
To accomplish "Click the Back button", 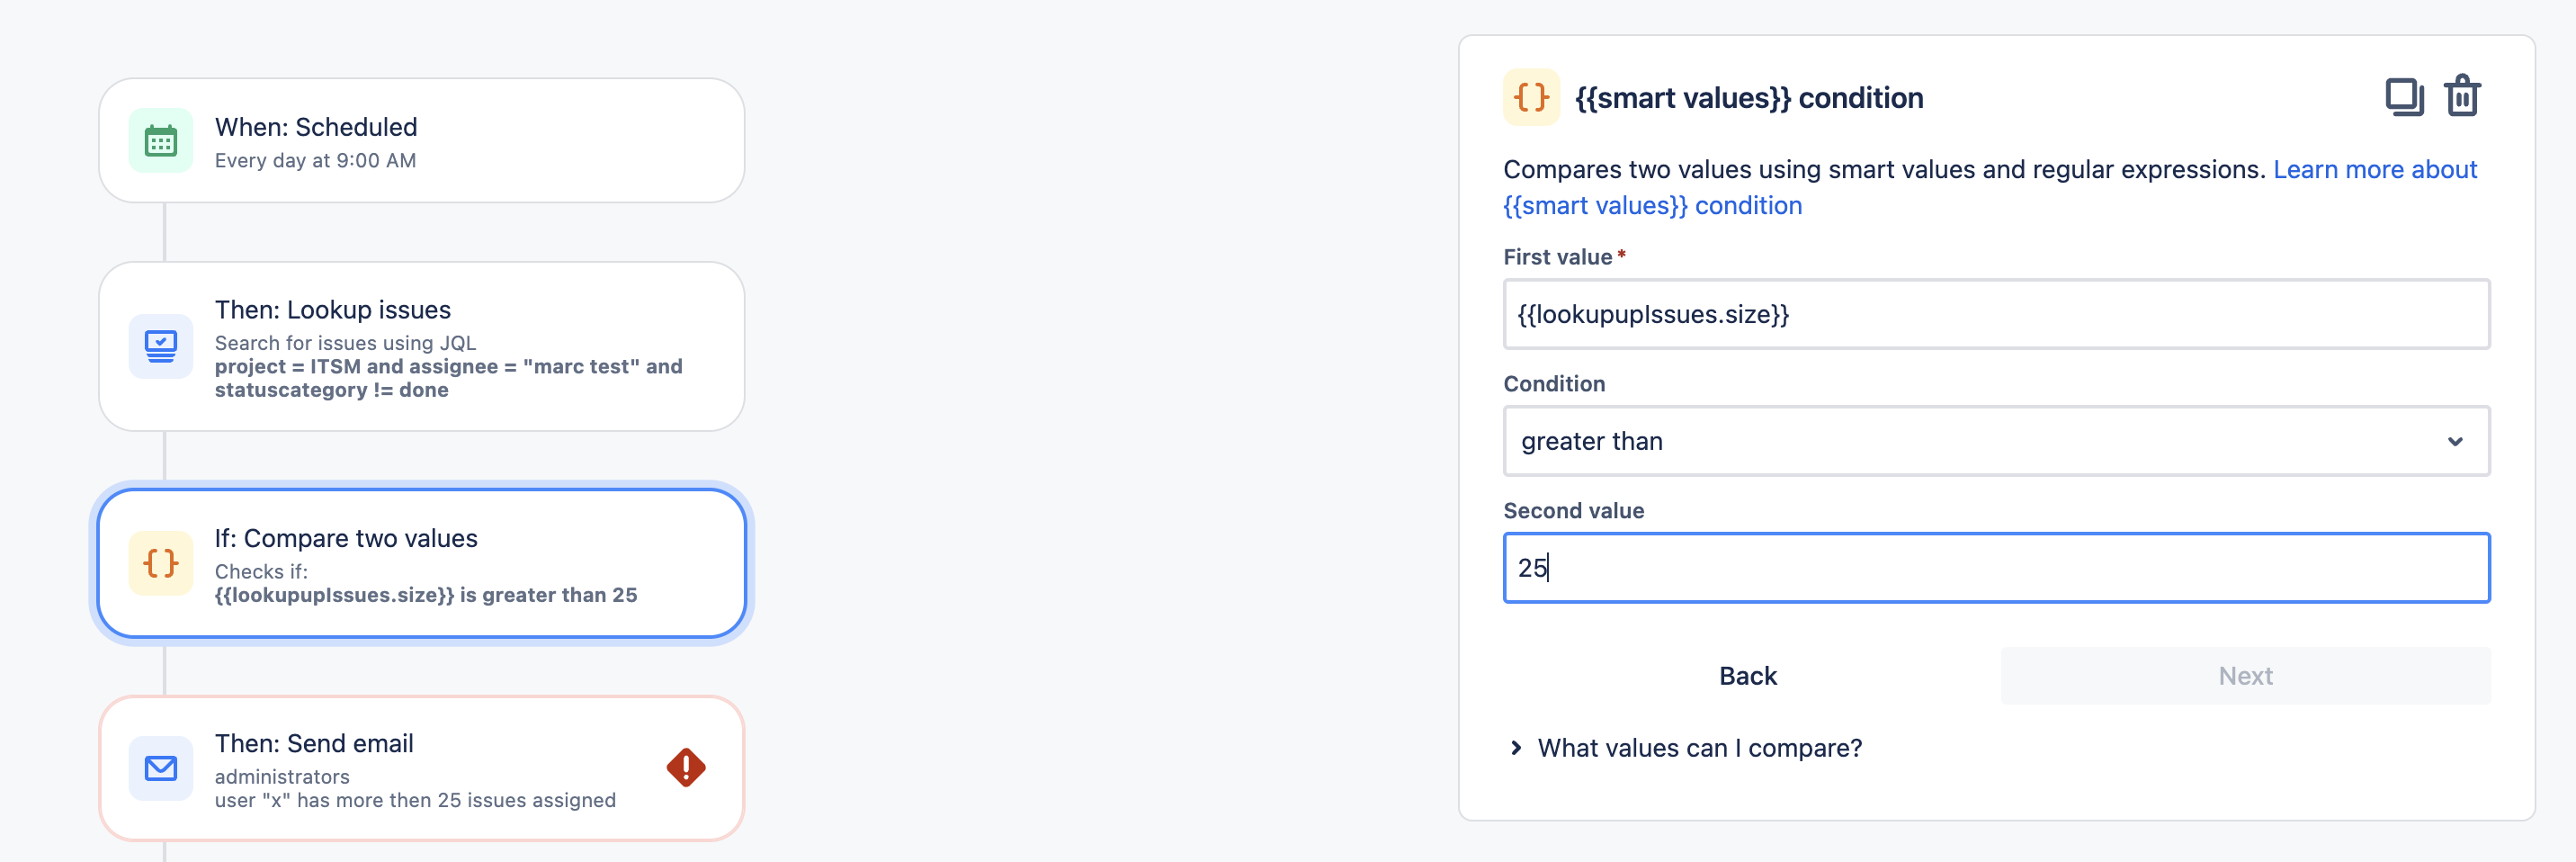I will click(1747, 675).
